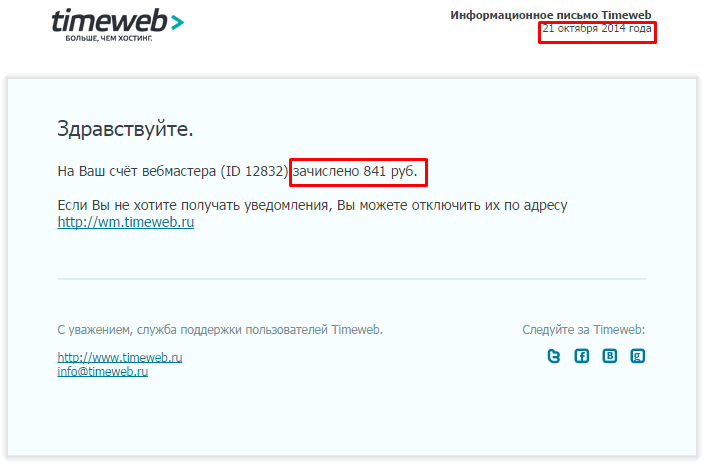Click the date '21 октября 2014 года'

(597, 28)
